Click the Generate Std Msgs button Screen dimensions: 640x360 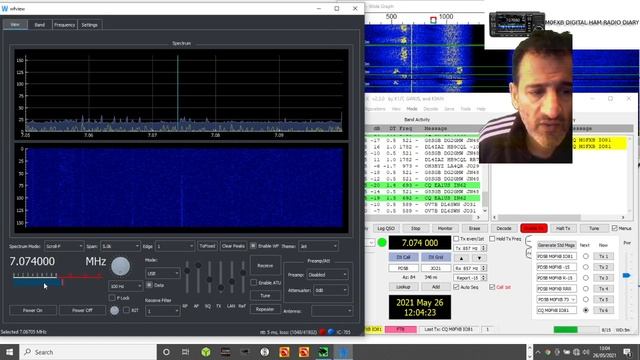(x=556, y=245)
